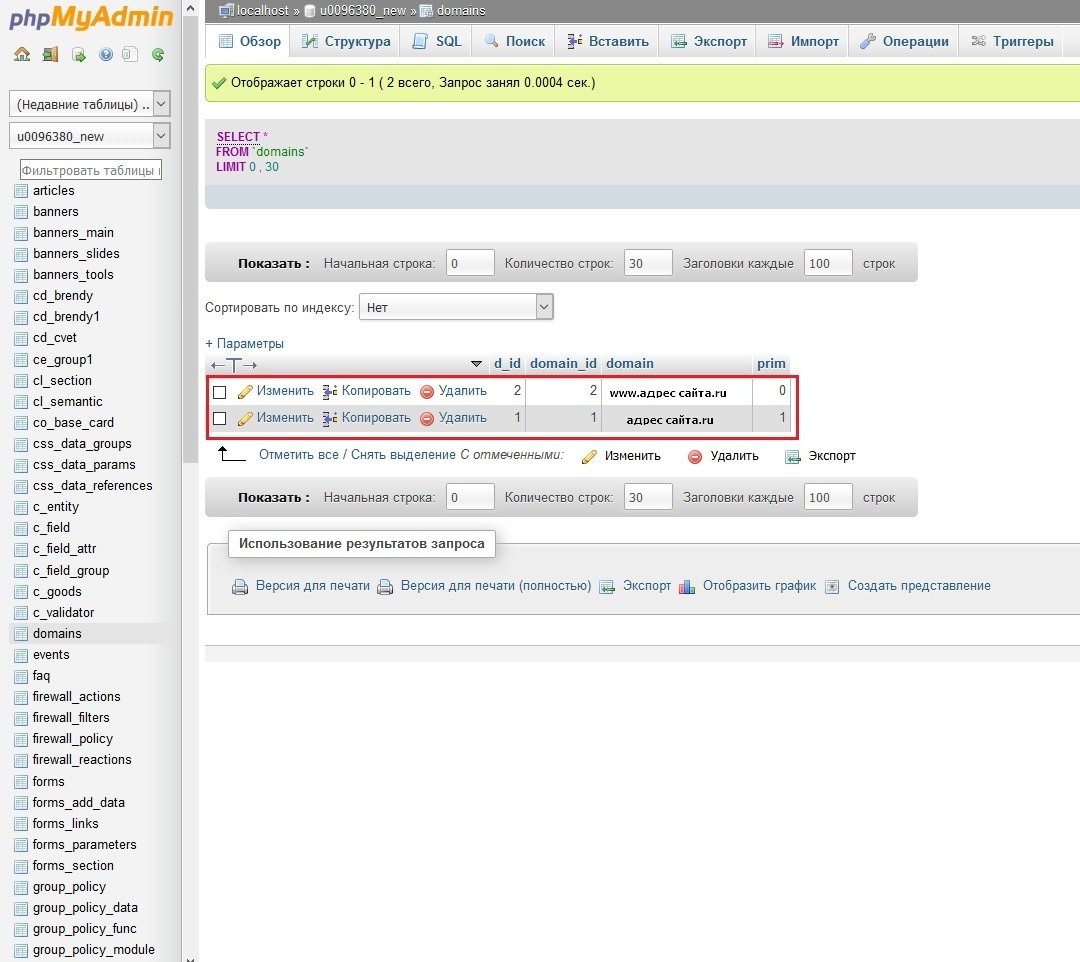Open phpMyAdmin documentation help icon

tap(106, 55)
